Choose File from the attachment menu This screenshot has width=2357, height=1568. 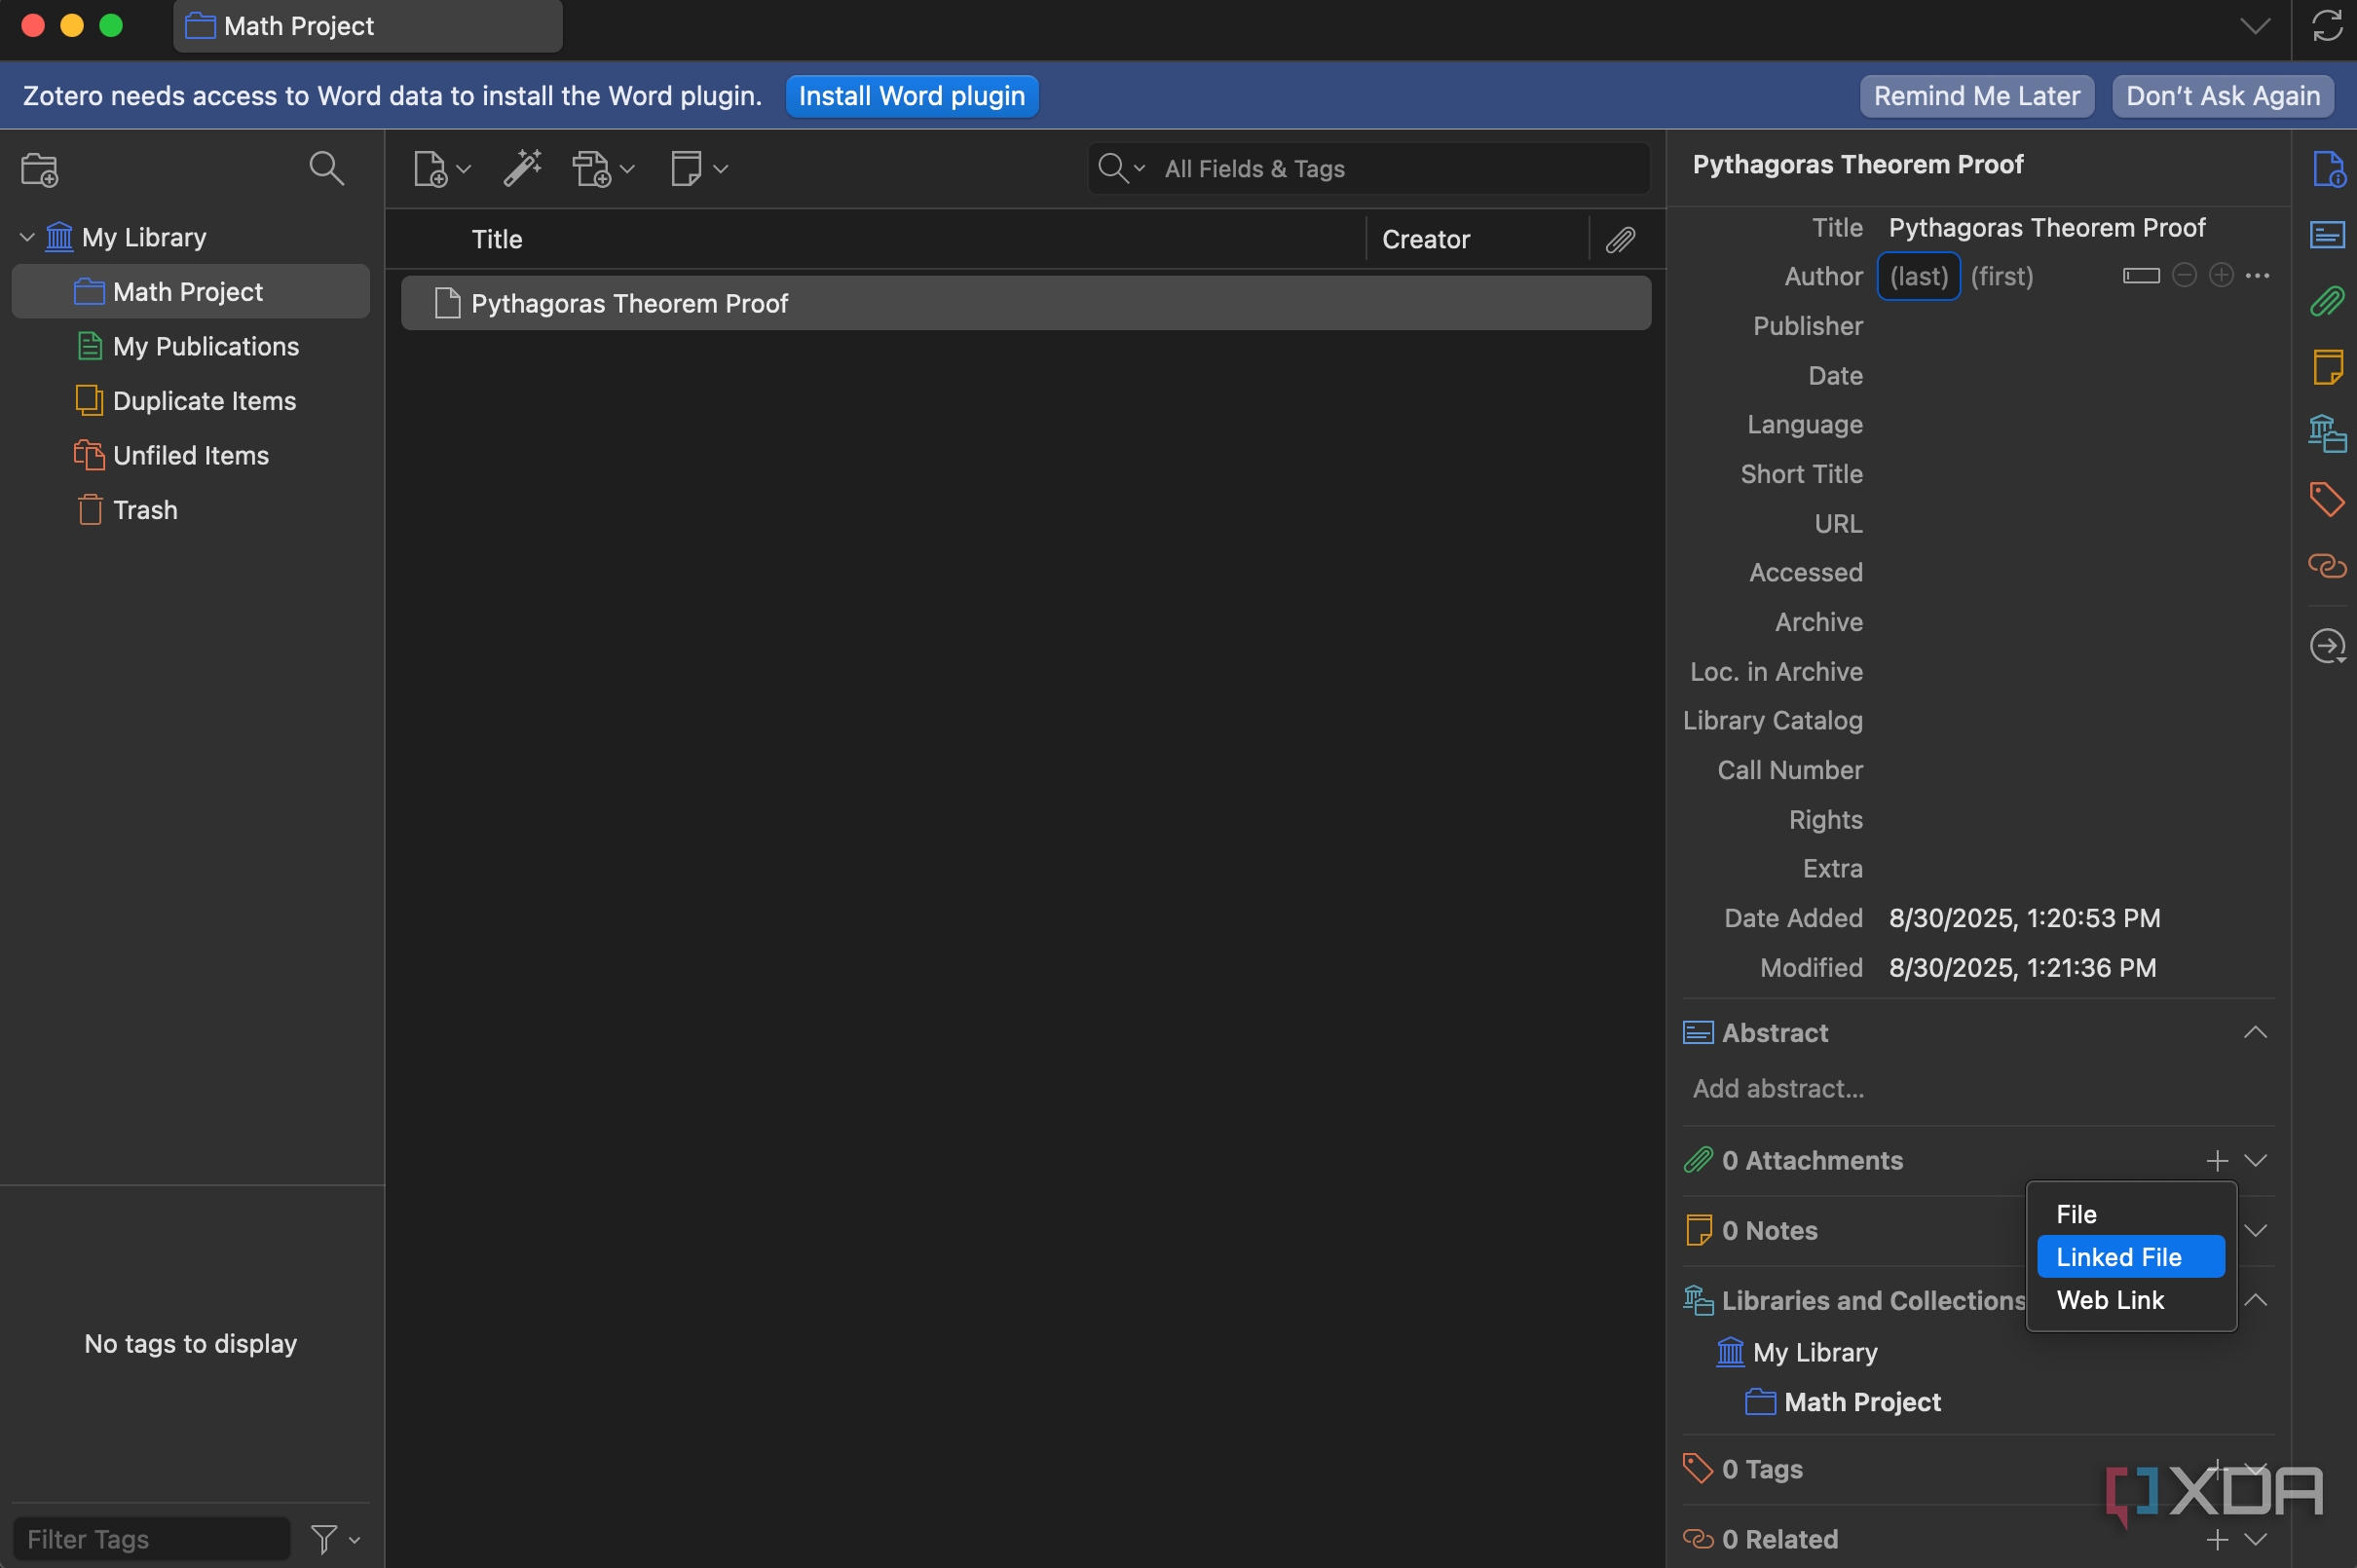point(2131,1214)
